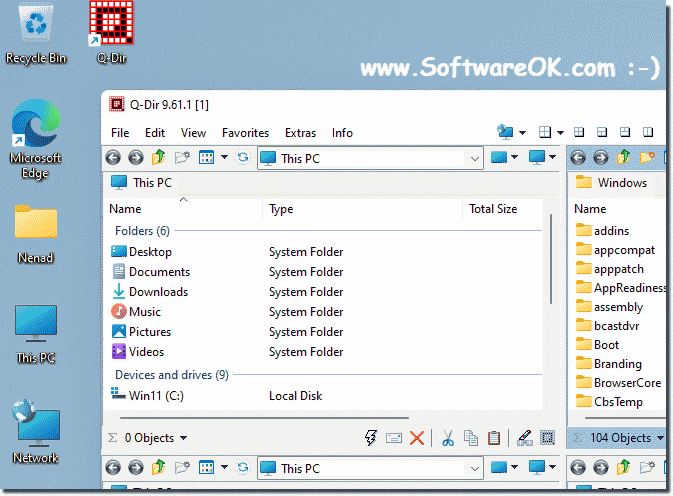This screenshot has height=496, width=673.
Task: Select the Downloads system folder
Action: pyautogui.click(x=150, y=292)
